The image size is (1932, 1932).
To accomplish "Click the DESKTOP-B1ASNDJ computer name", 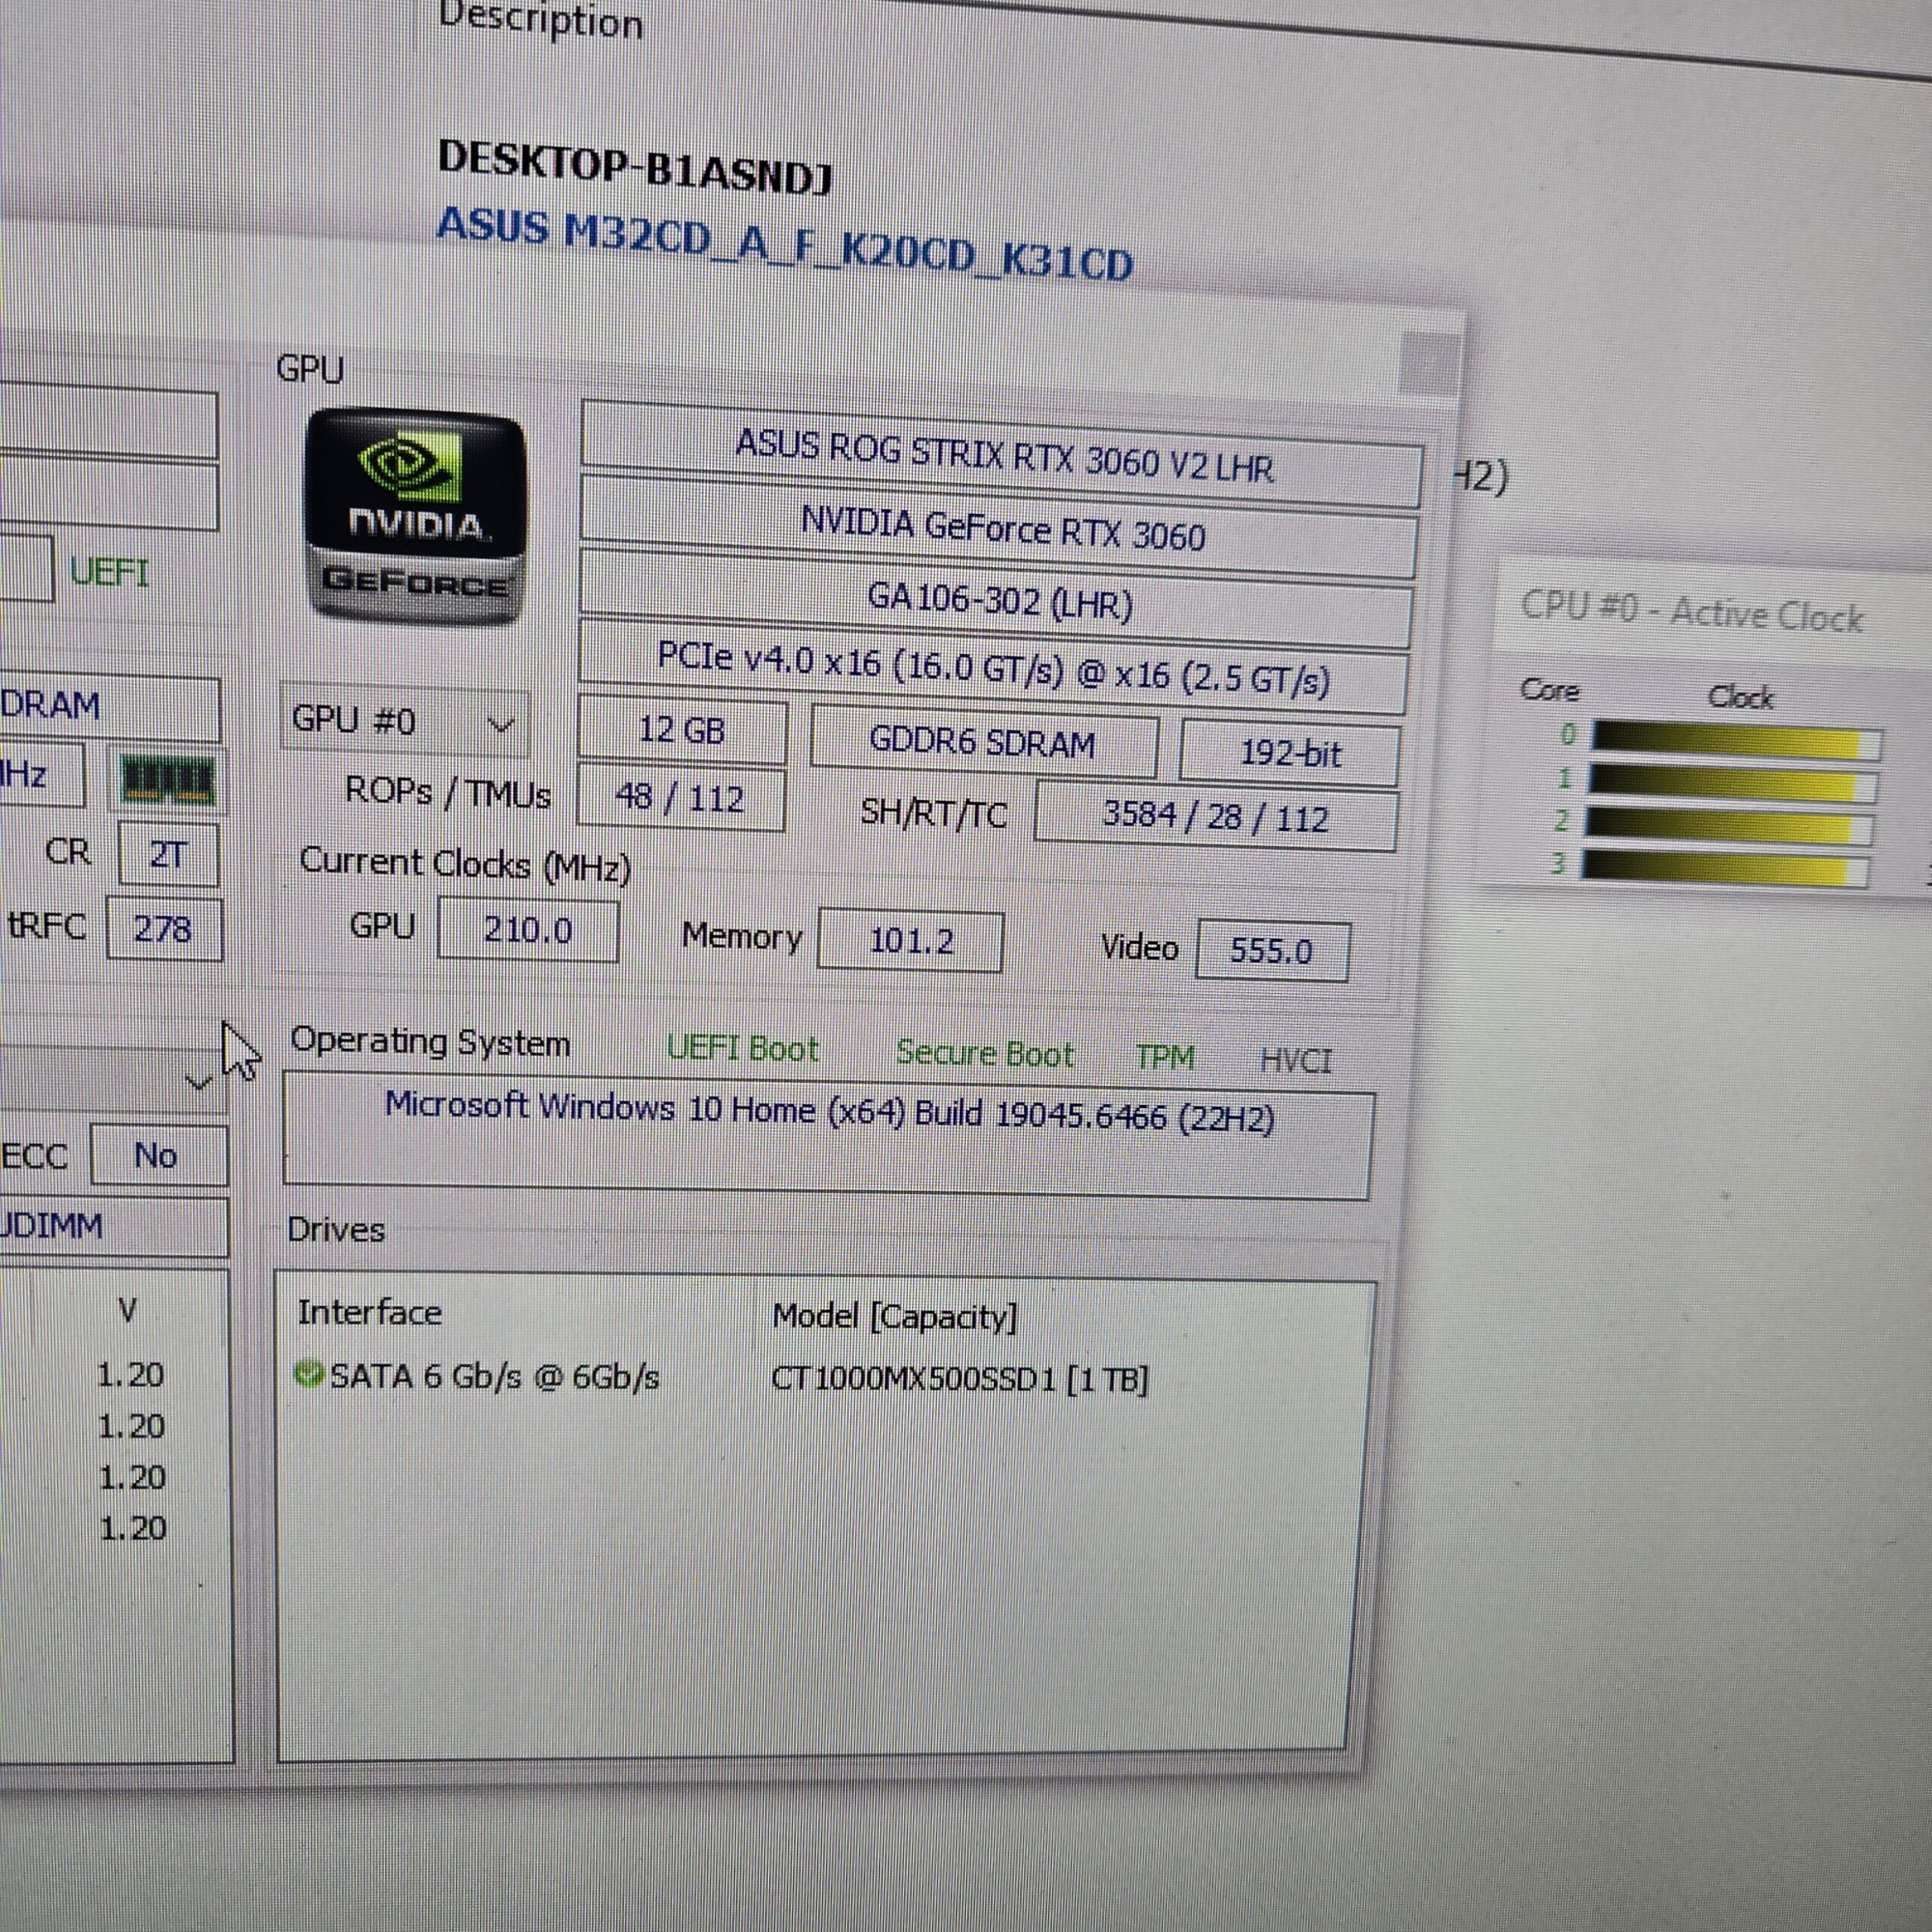I will tap(634, 168).
